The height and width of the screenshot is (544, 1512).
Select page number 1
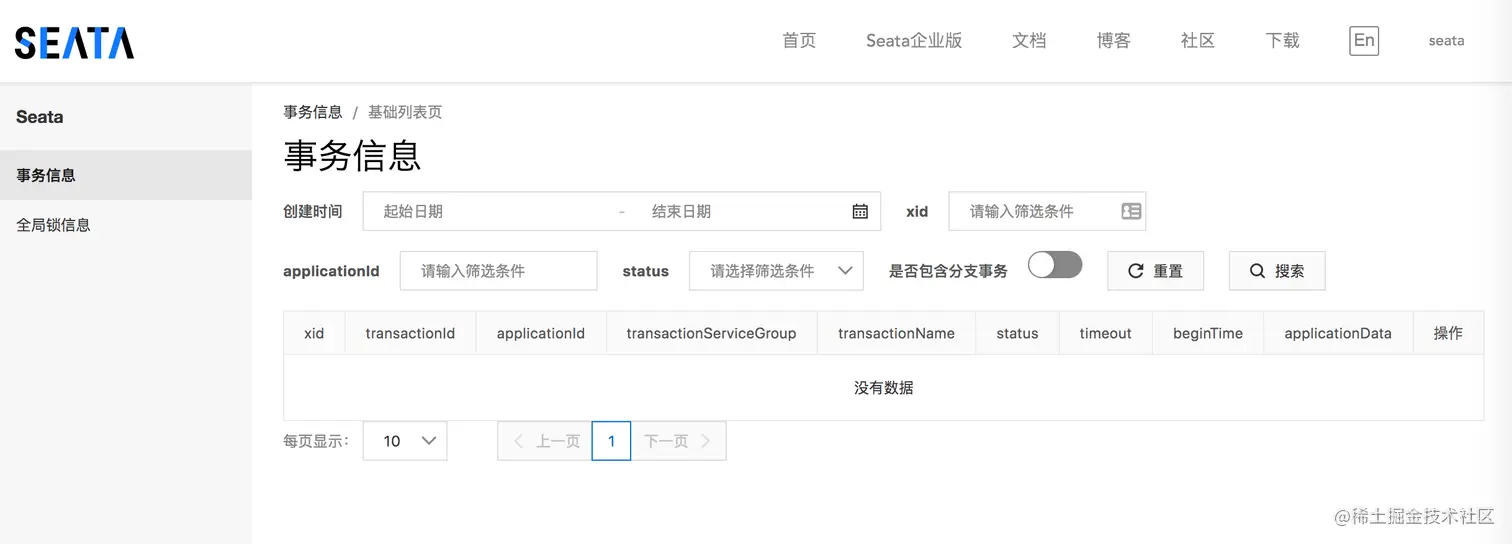tap(611, 441)
